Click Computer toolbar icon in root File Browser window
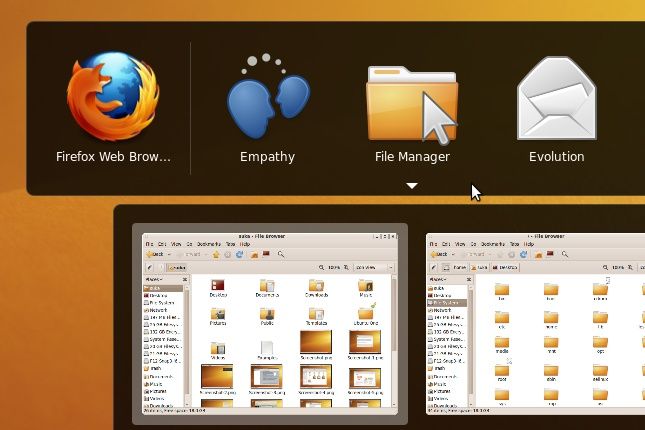 pos(550,254)
